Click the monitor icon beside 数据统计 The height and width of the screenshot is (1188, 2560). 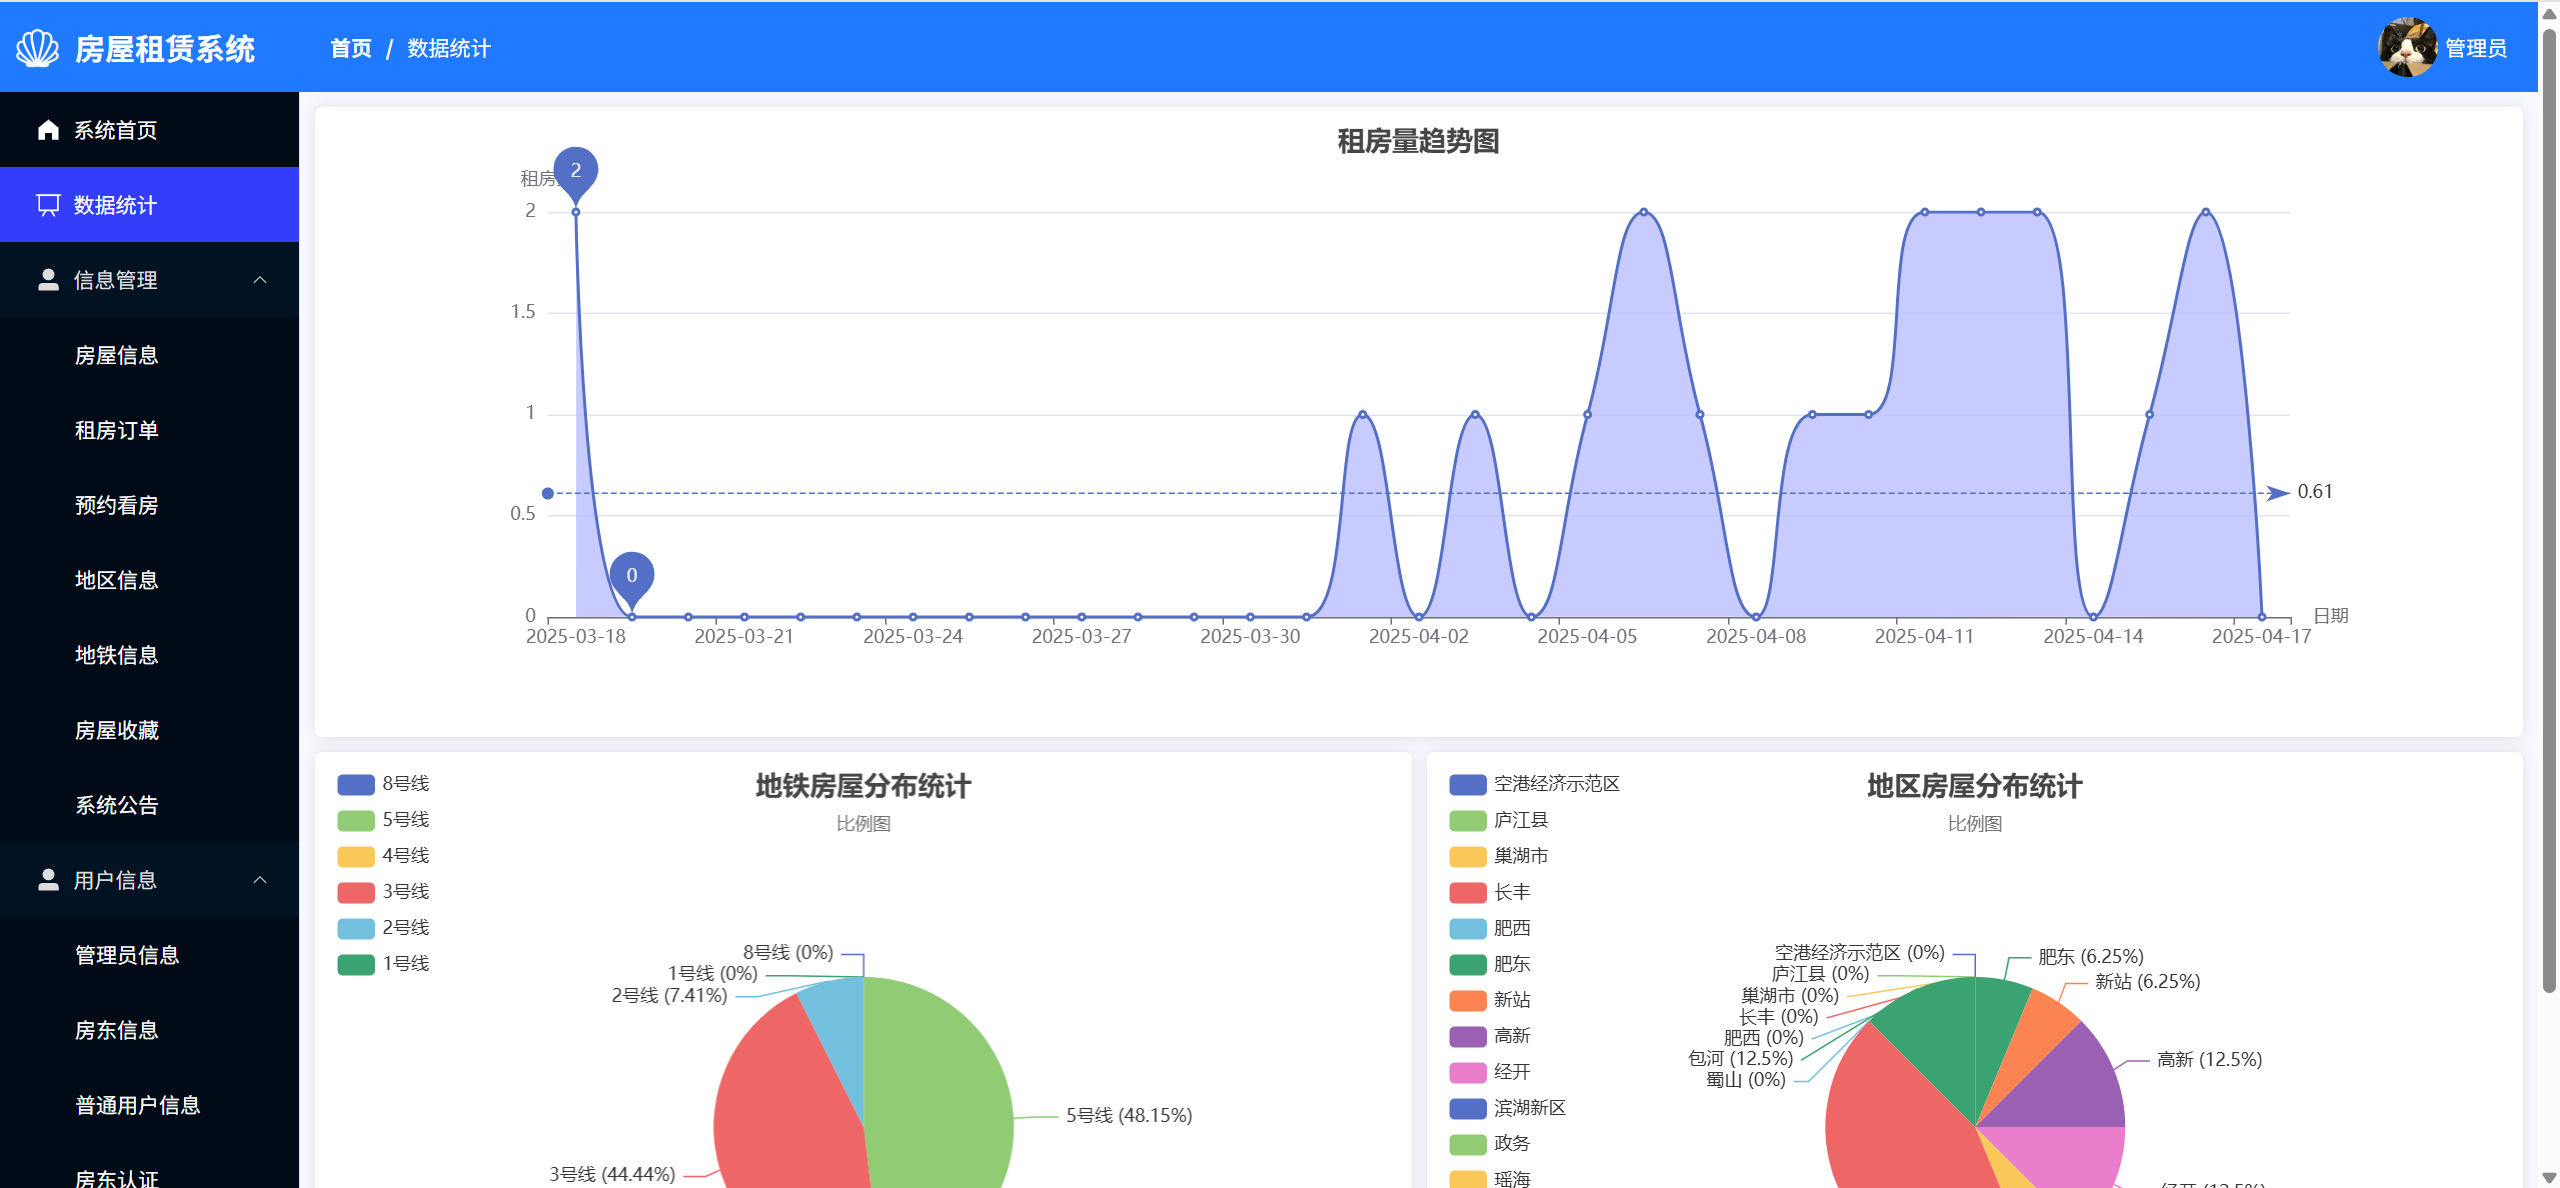pyautogui.click(x=48, y=205)
